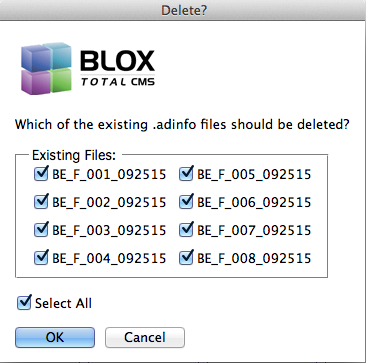
Task: Toggle the BE_F_004_092515 checkbox off
Action: coord(41,258)
